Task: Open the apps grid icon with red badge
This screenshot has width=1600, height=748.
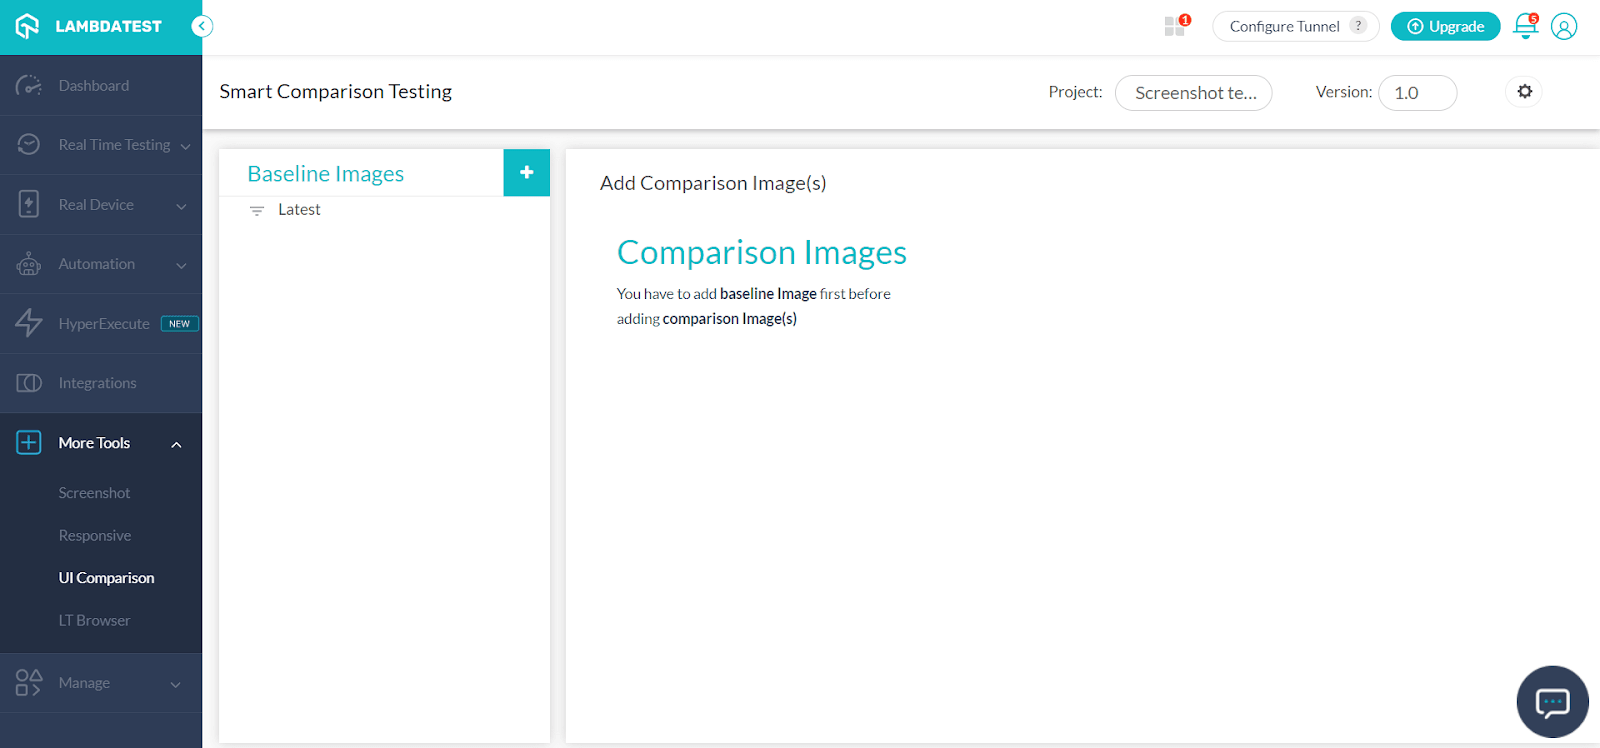Action: [1175, 27]
